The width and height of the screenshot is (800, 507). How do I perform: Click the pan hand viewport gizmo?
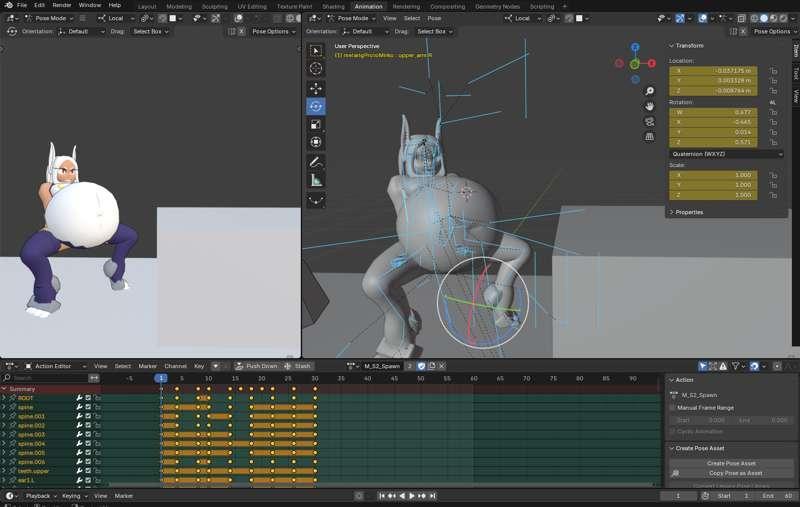tap(650, 106)
